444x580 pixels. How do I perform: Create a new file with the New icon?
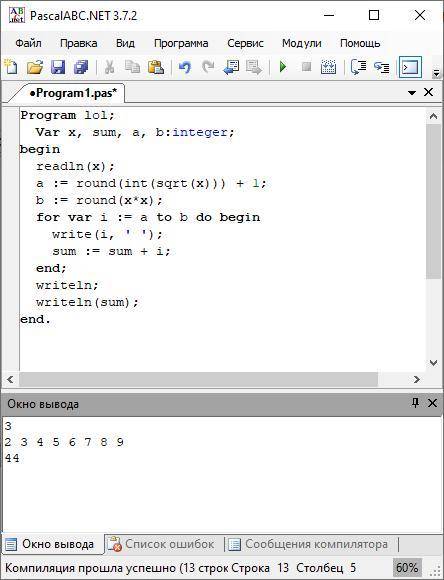click(11, 67)
